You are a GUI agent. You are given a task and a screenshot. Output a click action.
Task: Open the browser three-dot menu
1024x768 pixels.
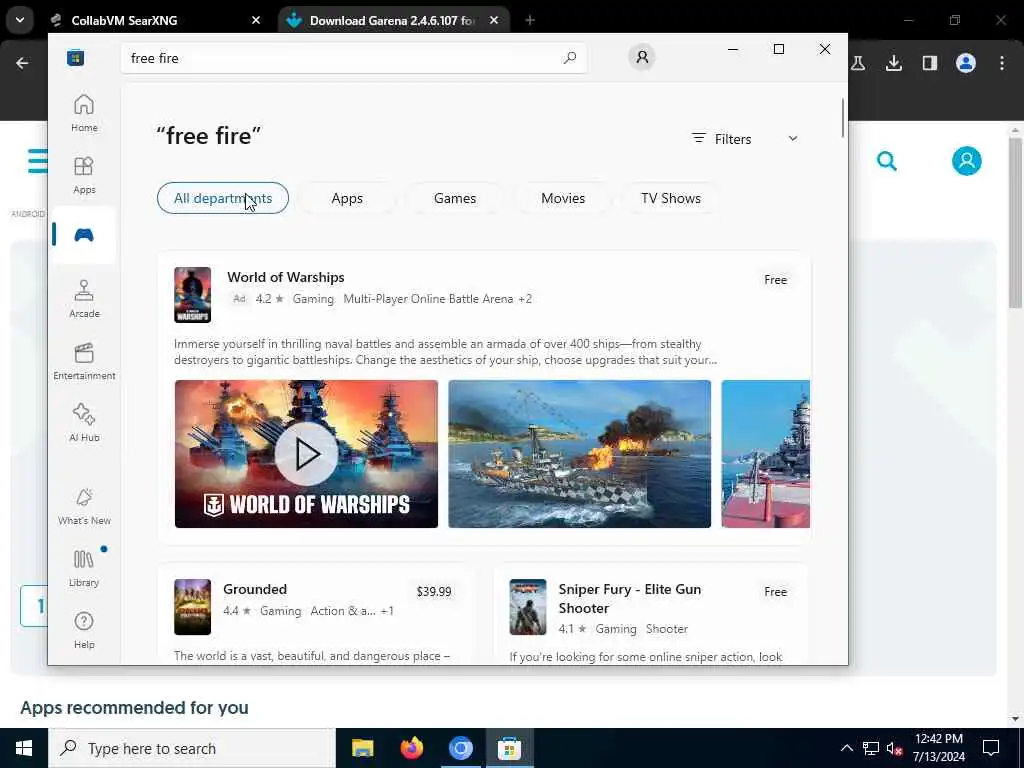pyautogui.click(x=1002, y=63)
